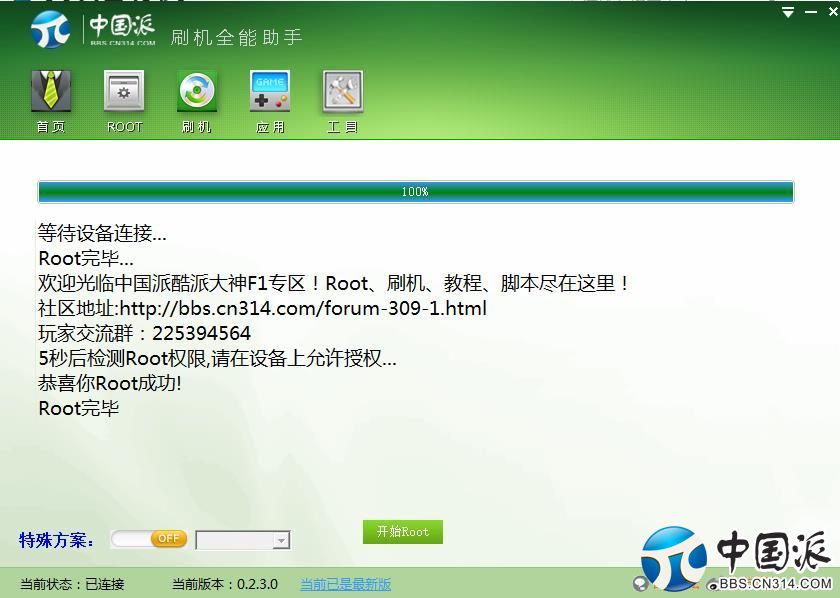Click the 社区地址 forum URL text
This screenshot has width=840, height=598.
coord(262,308)
